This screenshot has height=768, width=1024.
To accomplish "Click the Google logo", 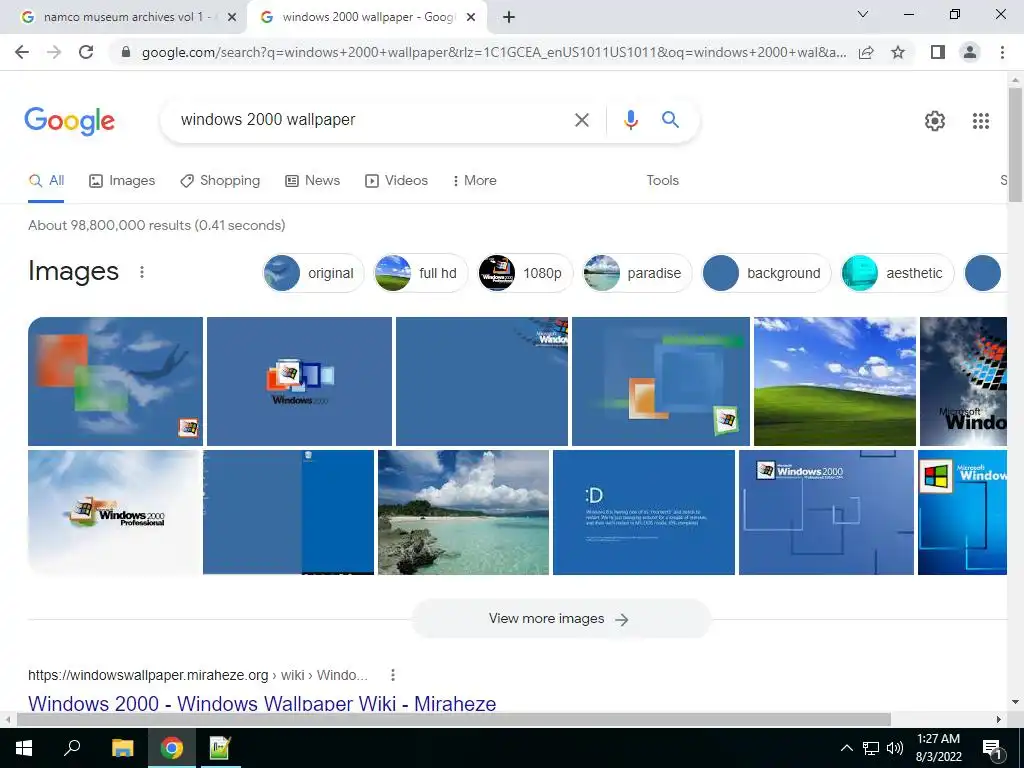I will click(x=69, y=121).
